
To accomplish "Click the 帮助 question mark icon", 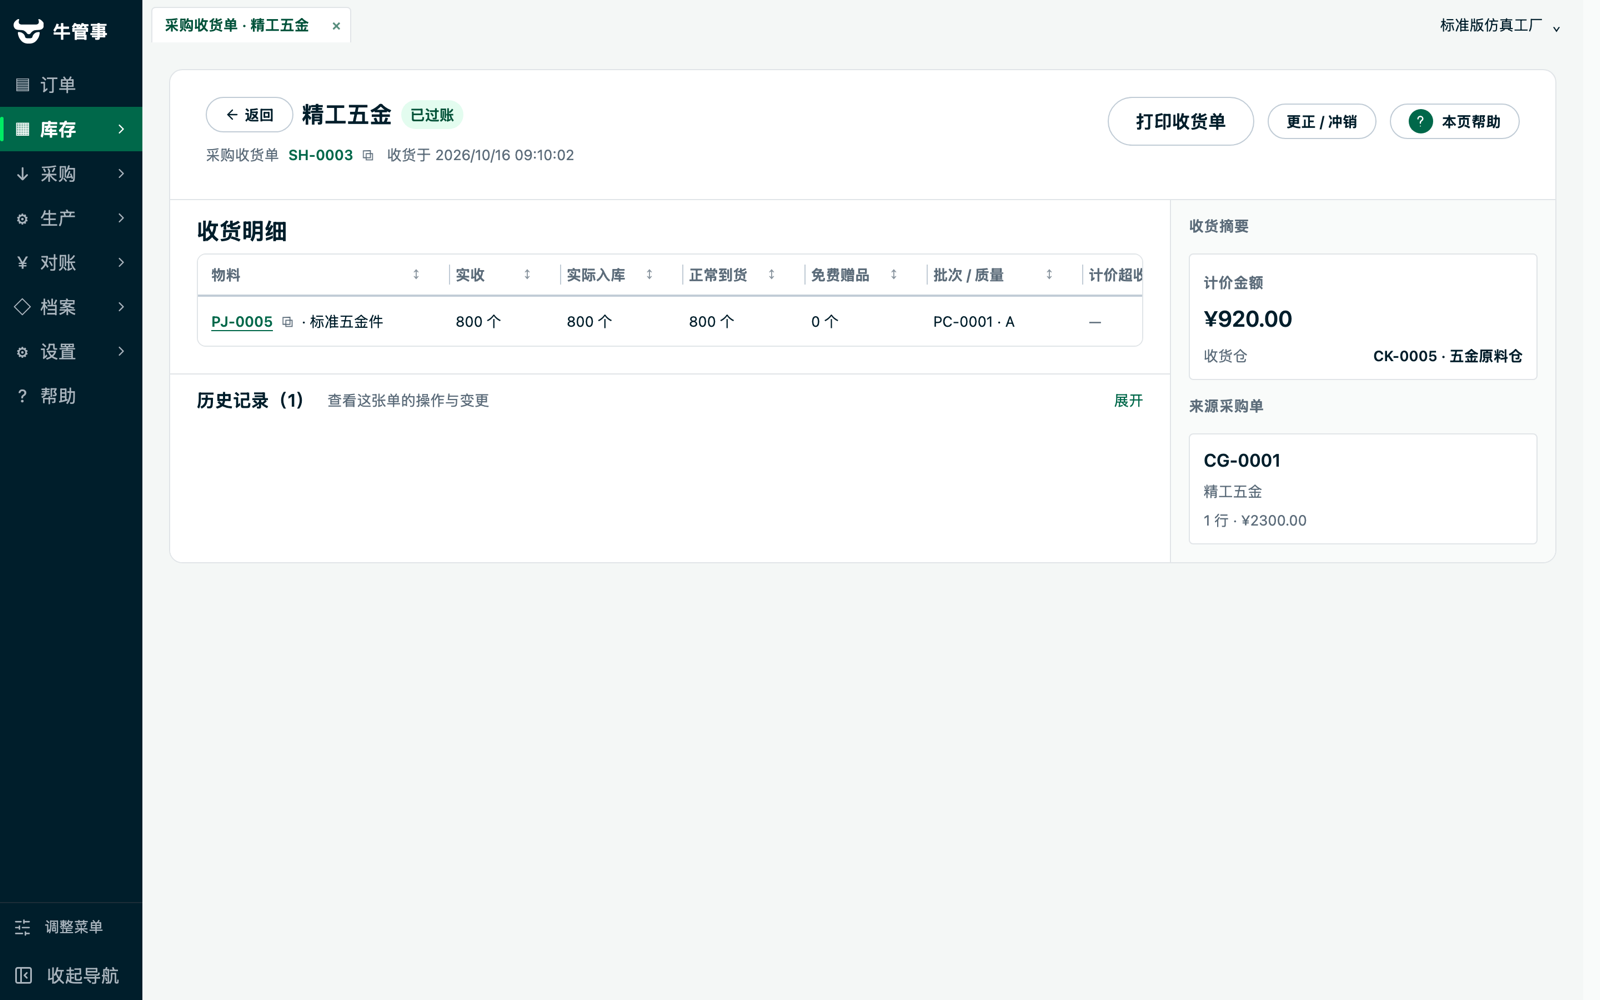I will 22,396.
